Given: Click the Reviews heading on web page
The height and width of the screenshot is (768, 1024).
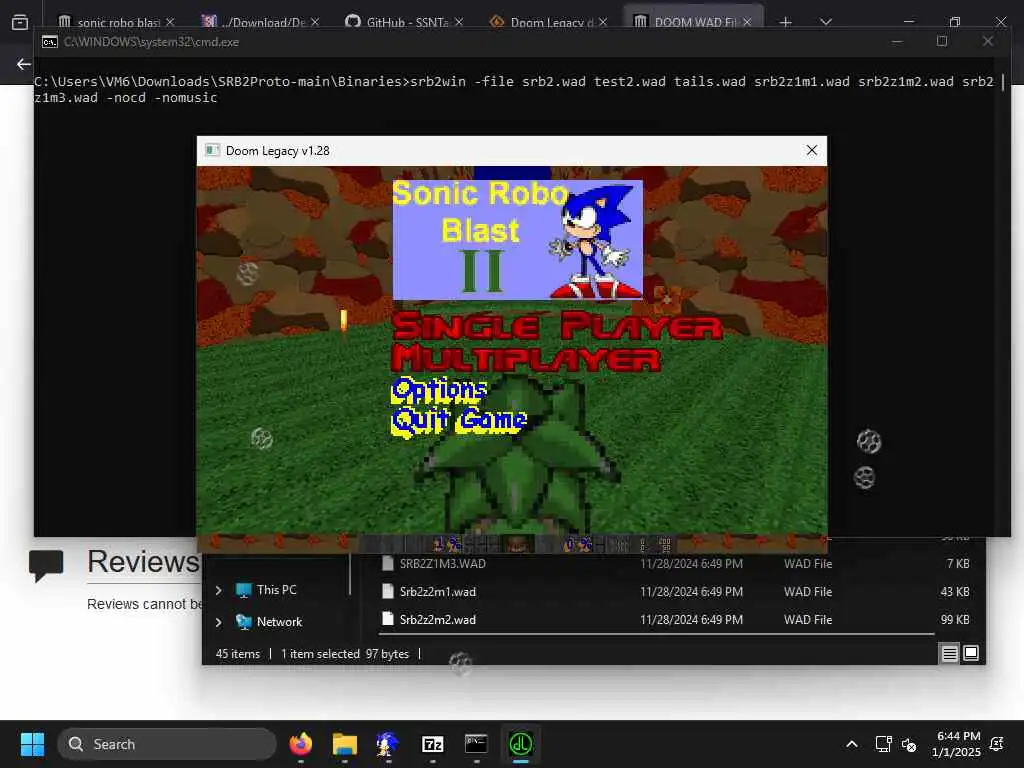Looking at the screenshot, I should pyautogui.click(x=143, y=562).
